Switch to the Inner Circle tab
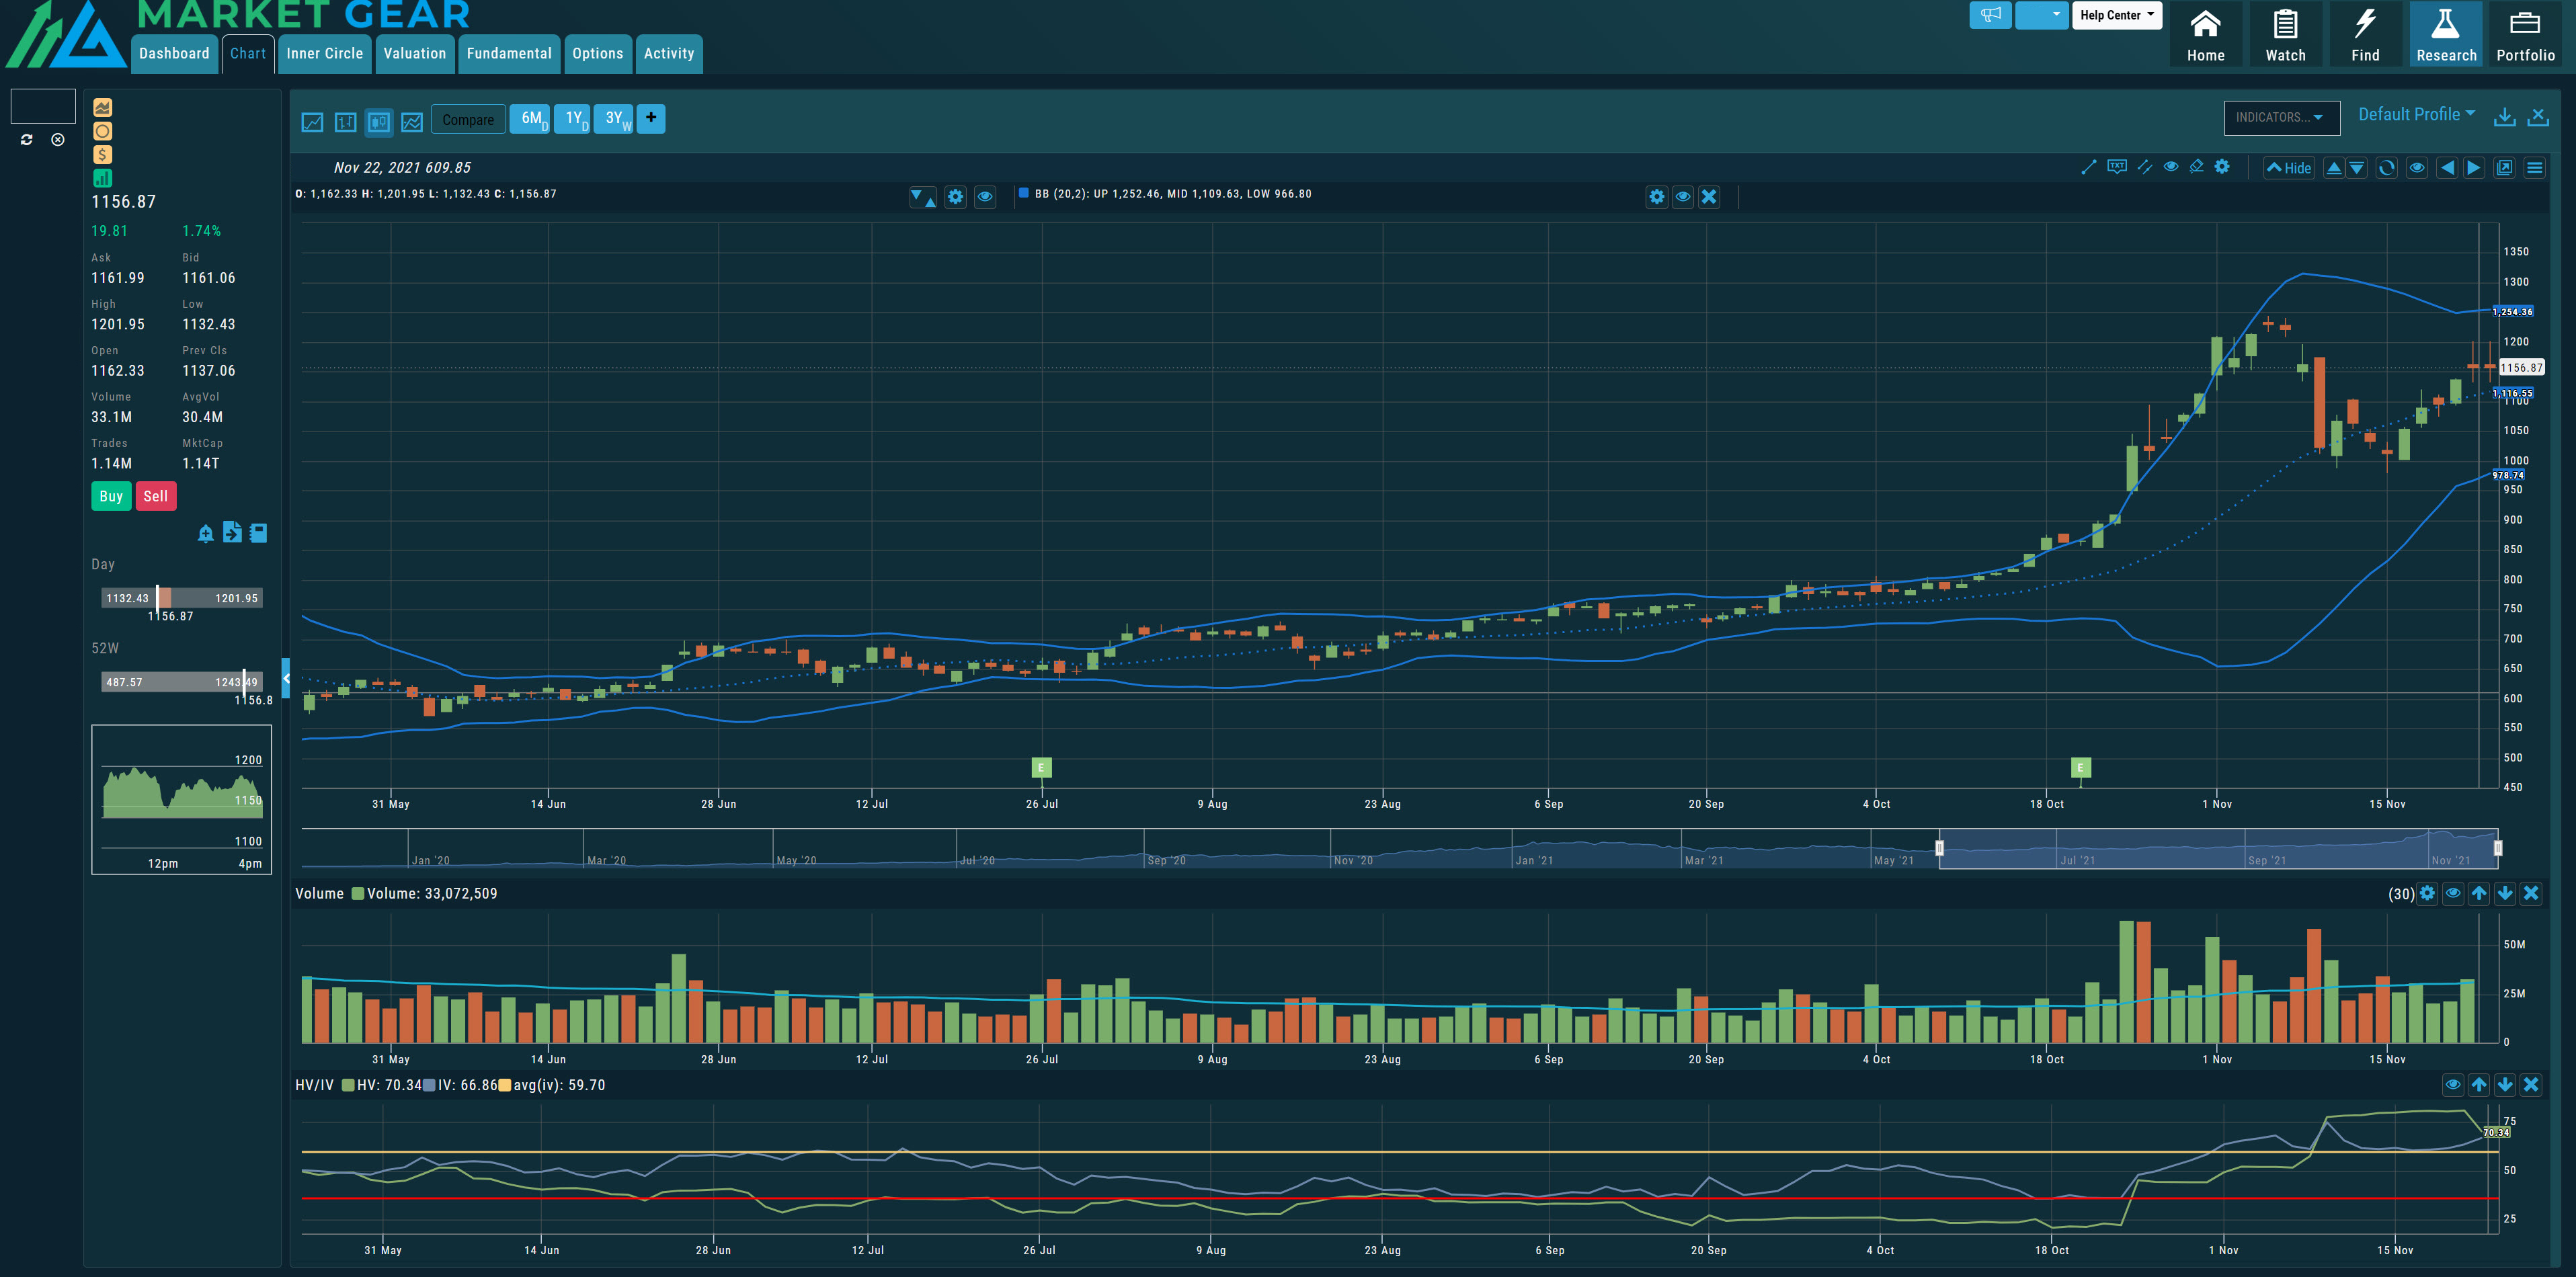The height and width of the screenshot is (1277, 2576). point(325,54)
